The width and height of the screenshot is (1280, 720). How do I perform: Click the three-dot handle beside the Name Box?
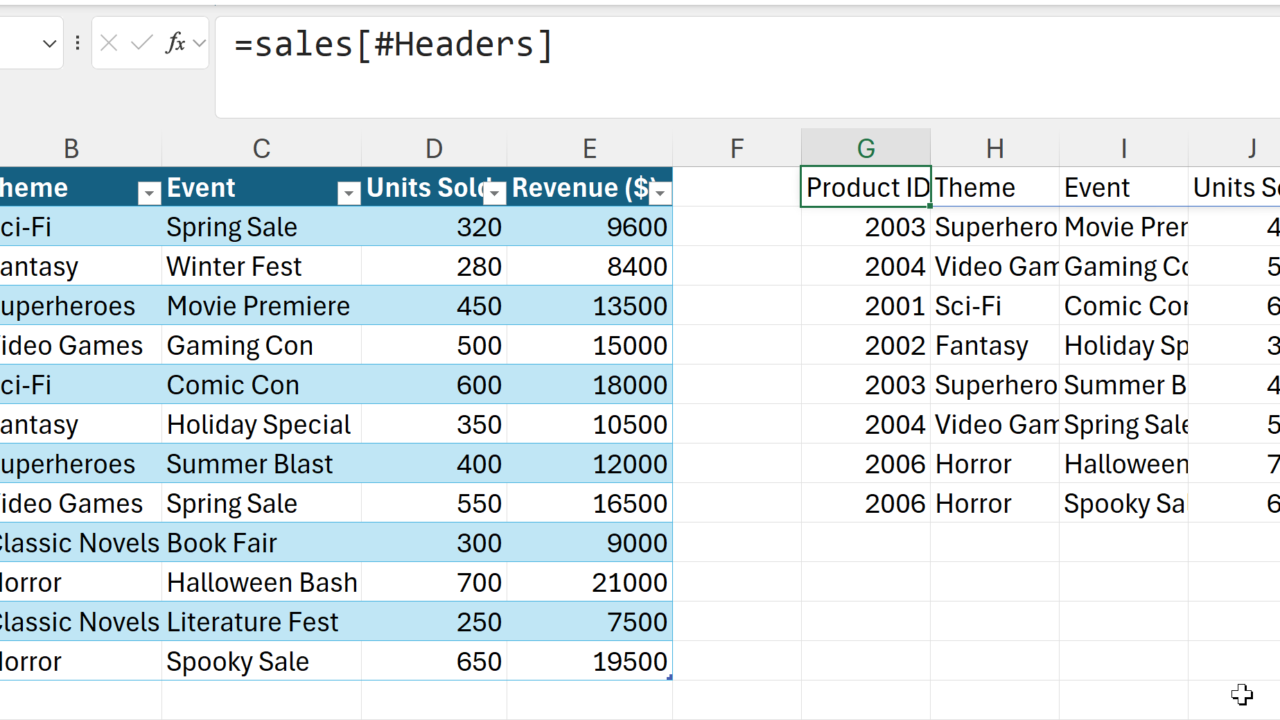pos(77,43)
